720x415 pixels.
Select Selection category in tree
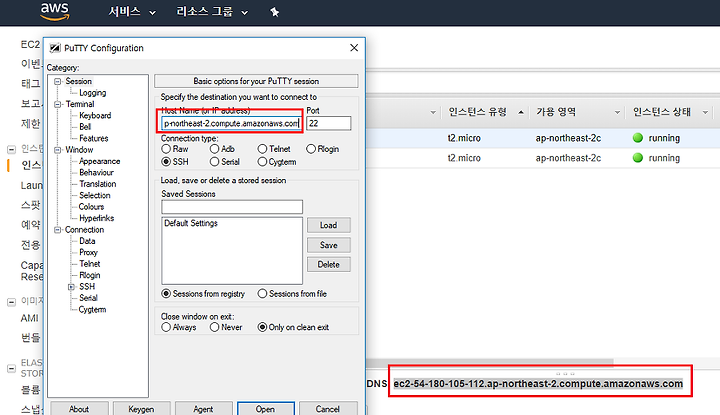[x=95, y=196]
